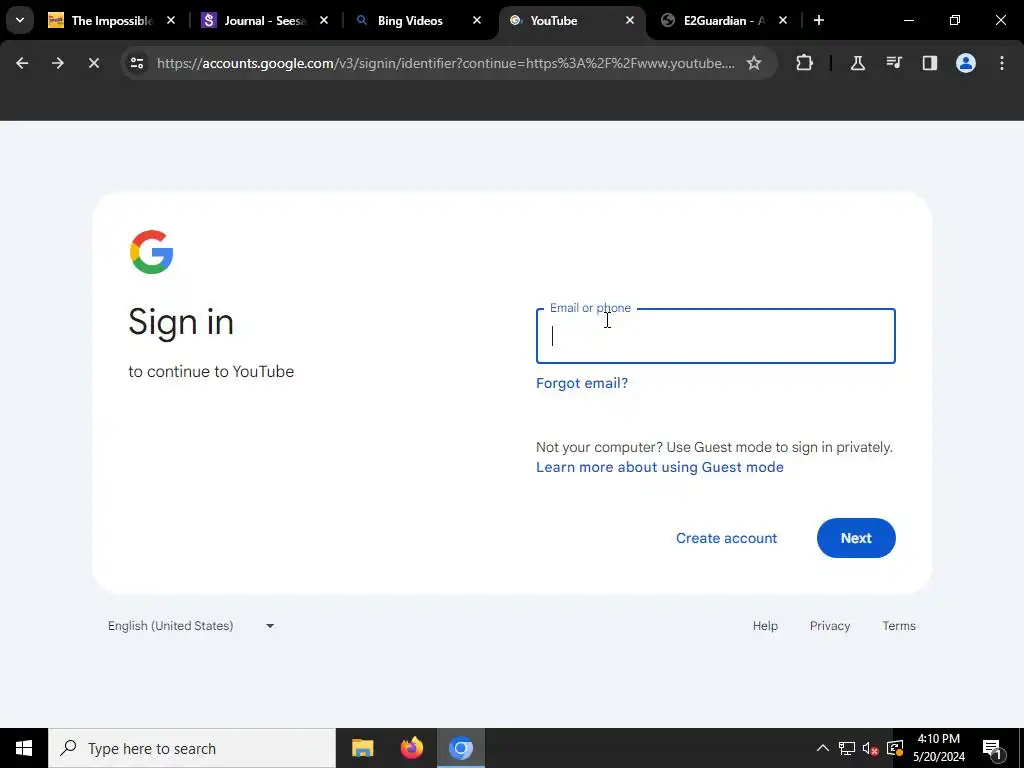Screen dimensions: 1024x768
Task: Open the Privacy footer link
Action: (830, 626)
